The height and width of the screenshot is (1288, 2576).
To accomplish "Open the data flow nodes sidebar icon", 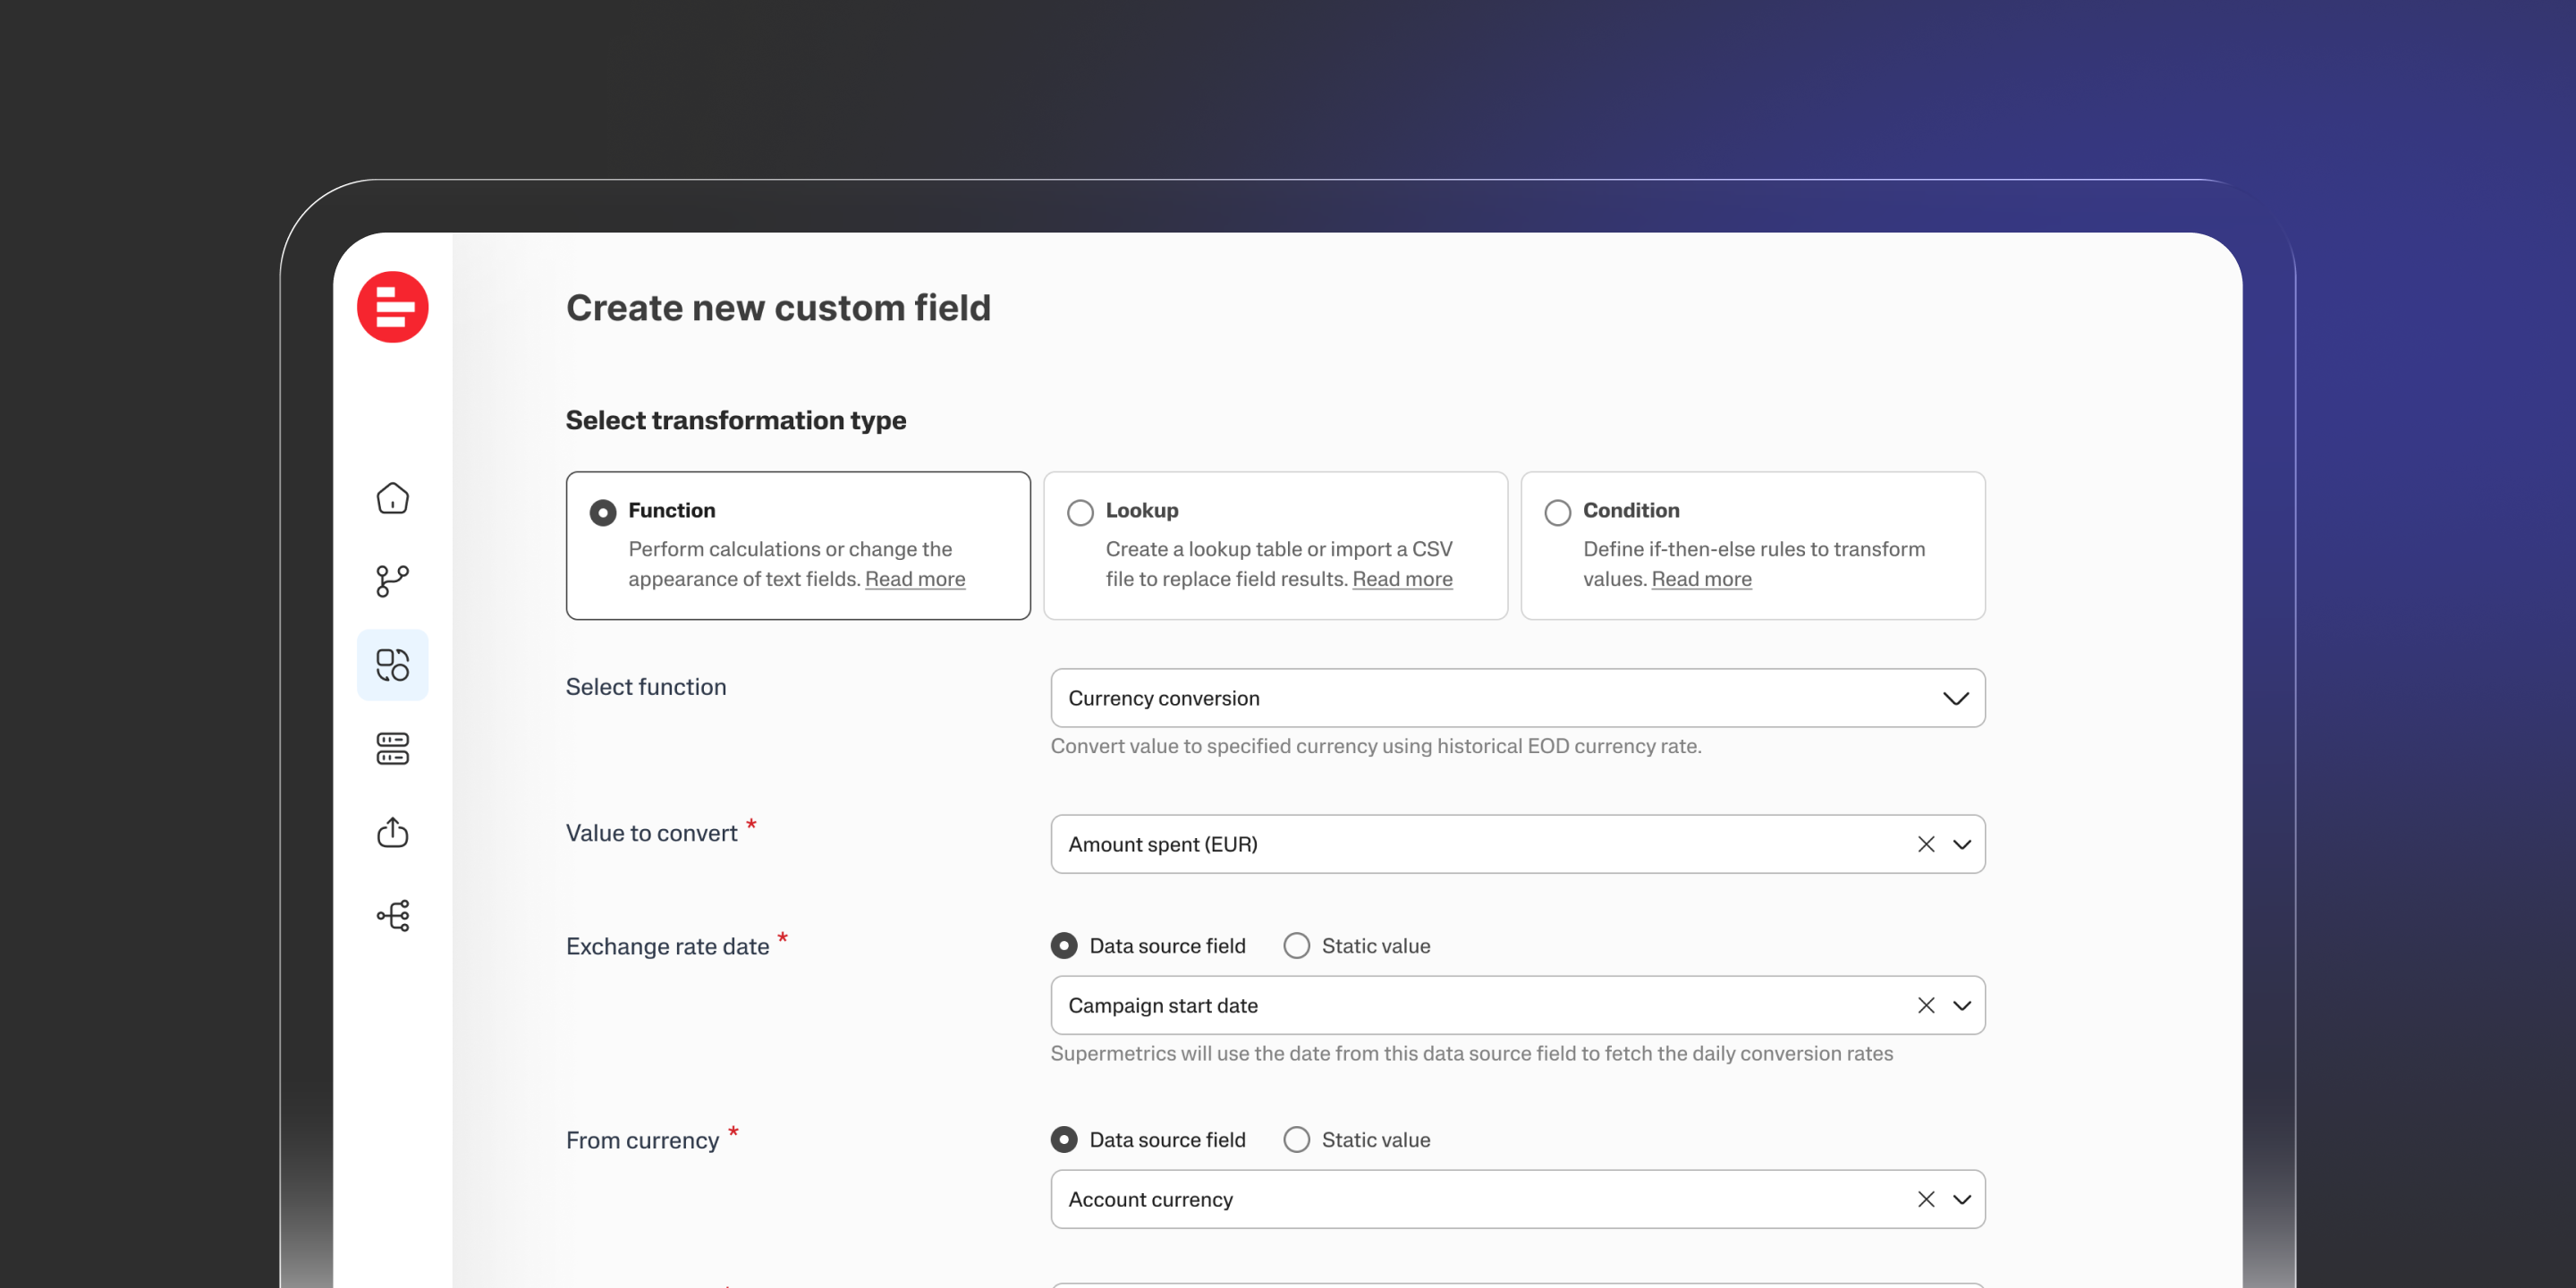I will coord(392,915).
